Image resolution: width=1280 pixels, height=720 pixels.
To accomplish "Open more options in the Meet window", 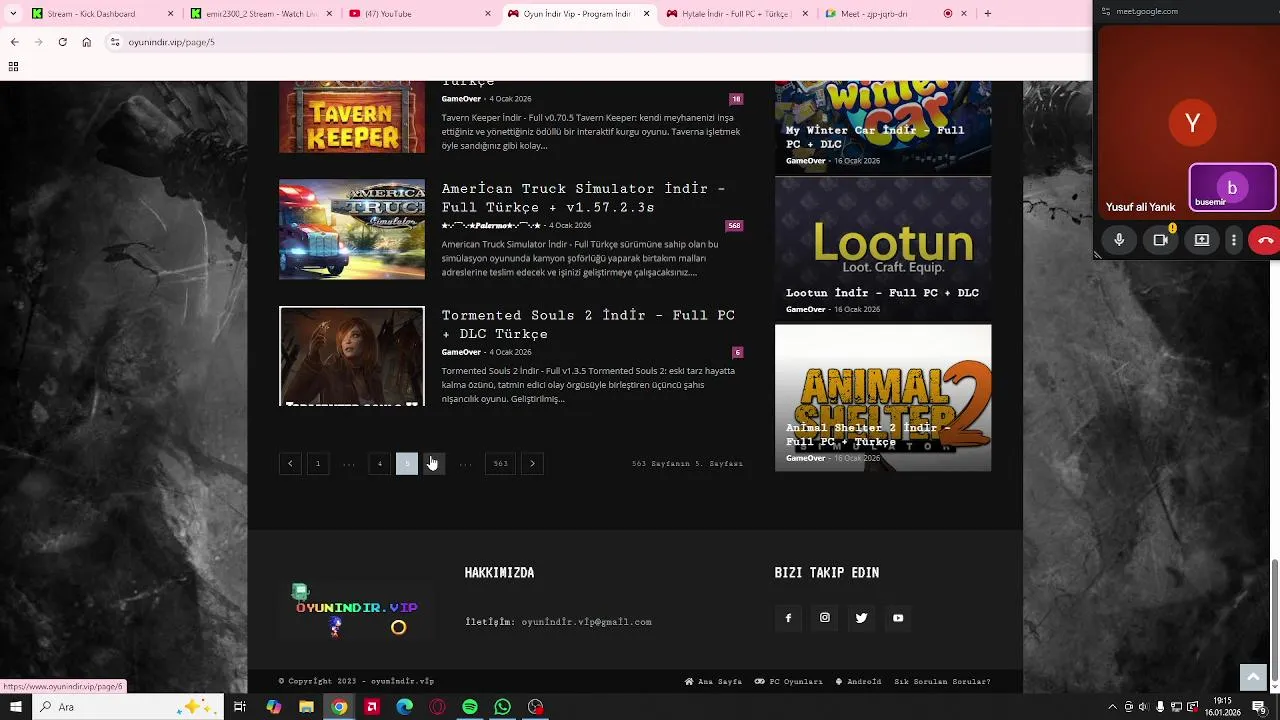I will [1235, 240].
